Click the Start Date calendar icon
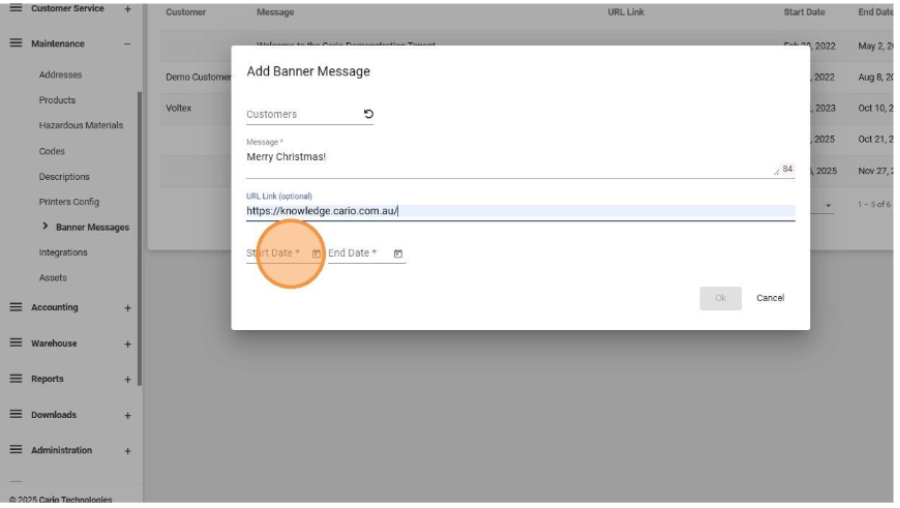Image resolution: width=900 pixels, height=508 pixels. click(316, 254)
